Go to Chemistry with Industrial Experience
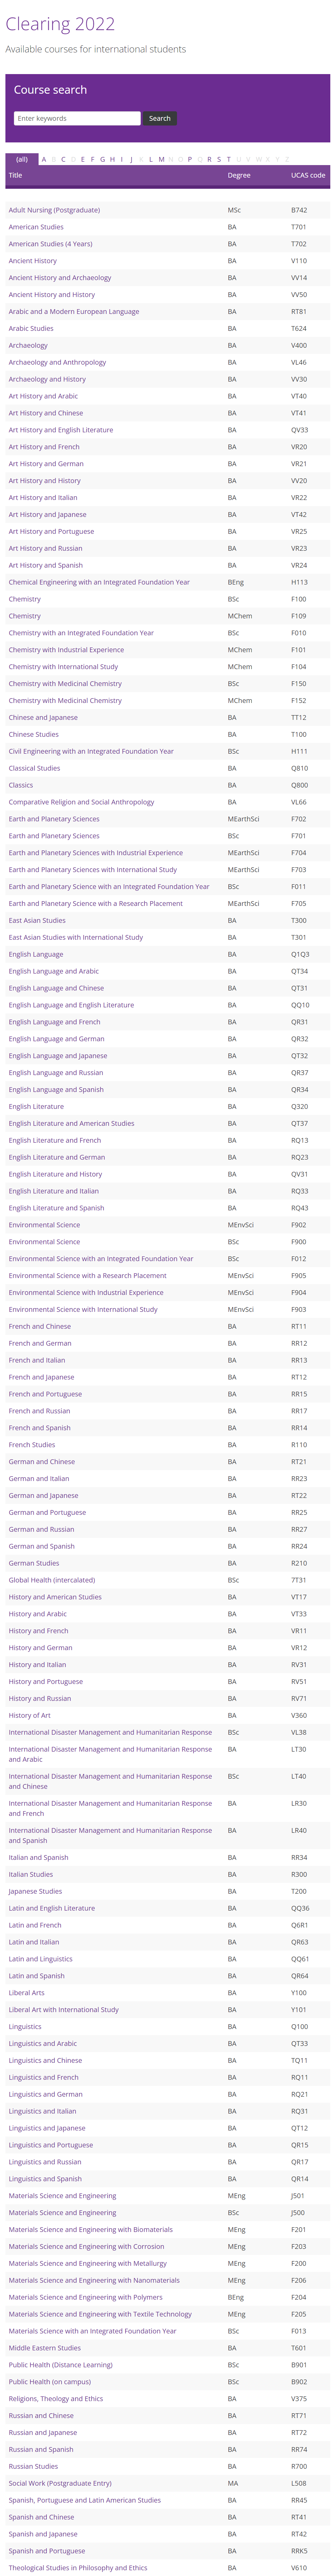 pyautogui.click(x=66, y=650)
